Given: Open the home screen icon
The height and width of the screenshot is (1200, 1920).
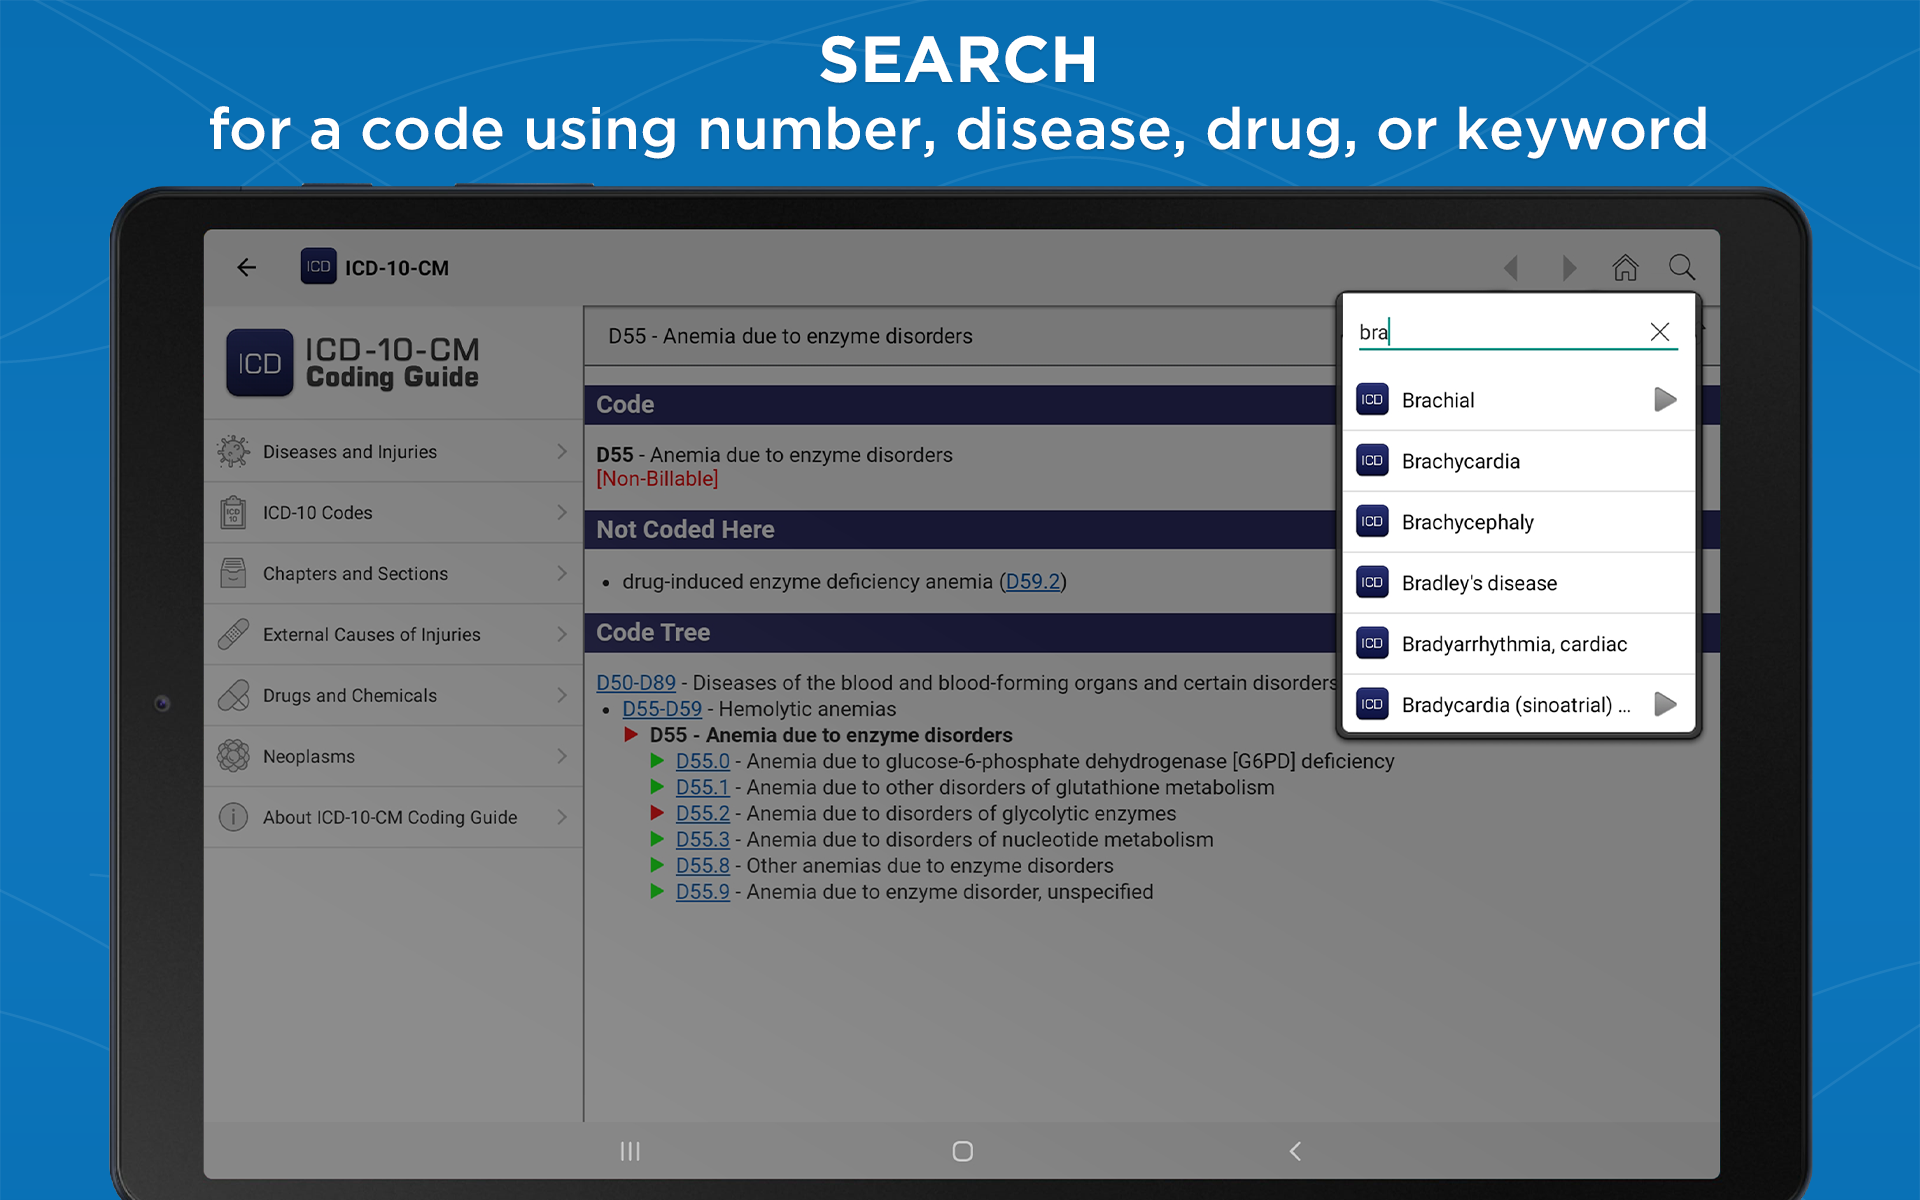Looking at the screenshot, I should pyautogui.click(x=1625, y=267).
